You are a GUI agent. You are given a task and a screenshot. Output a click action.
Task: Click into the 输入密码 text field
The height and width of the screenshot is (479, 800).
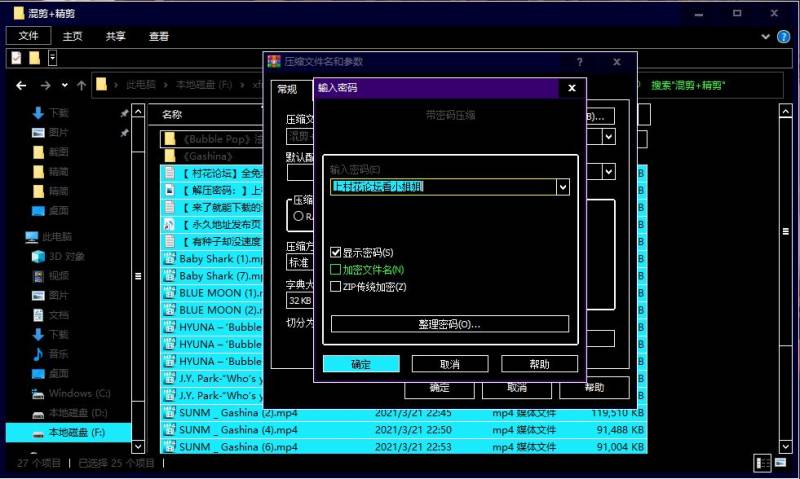[442, 187]
